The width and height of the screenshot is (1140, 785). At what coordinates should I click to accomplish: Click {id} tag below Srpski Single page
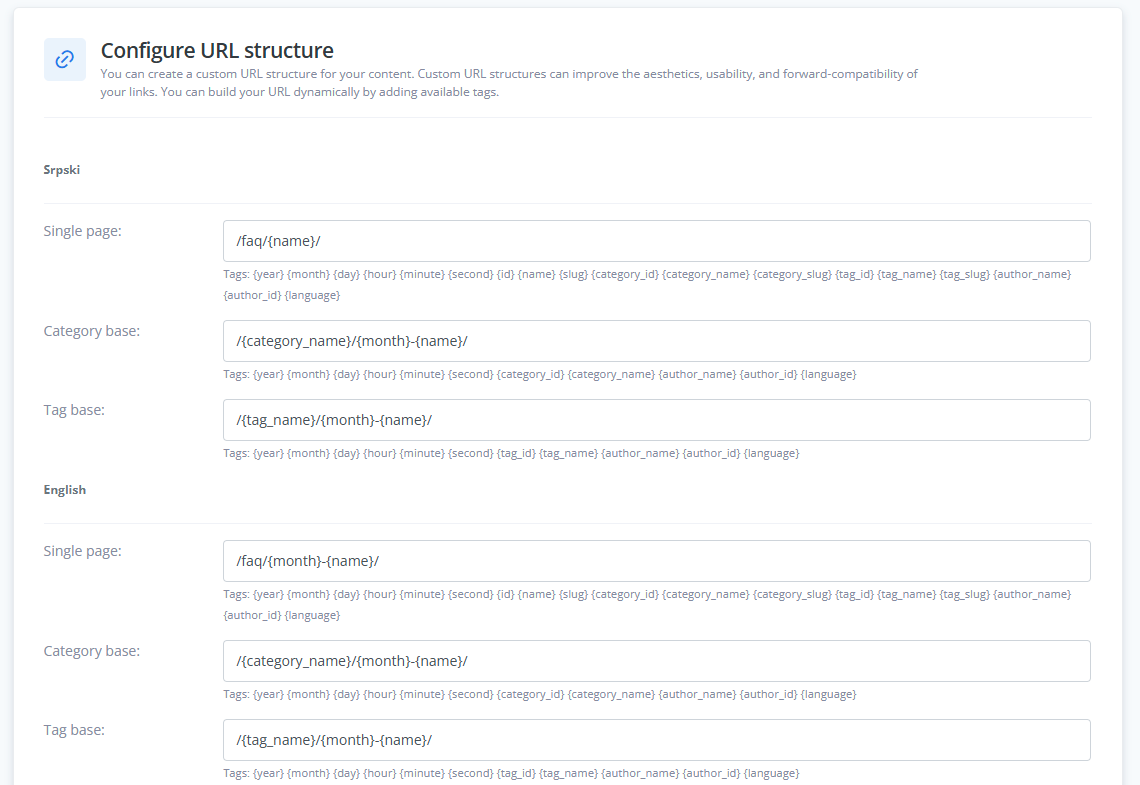pyautogui.click(x=505, y=275)
